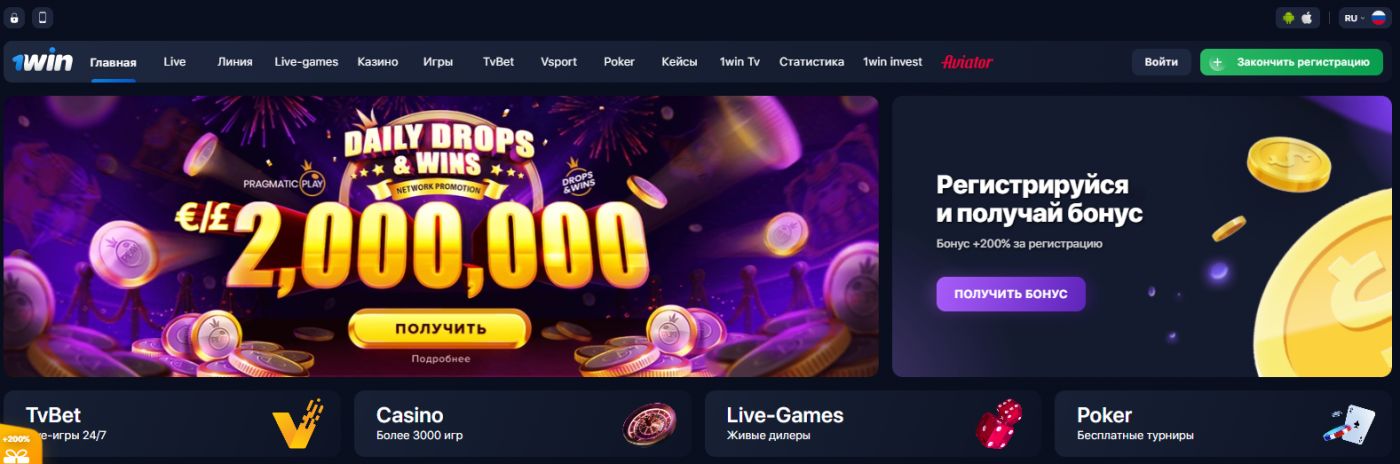Go to the Казино section
Image resolution: width=1400 pixels, height=464 pixels.
coord(378,62)
